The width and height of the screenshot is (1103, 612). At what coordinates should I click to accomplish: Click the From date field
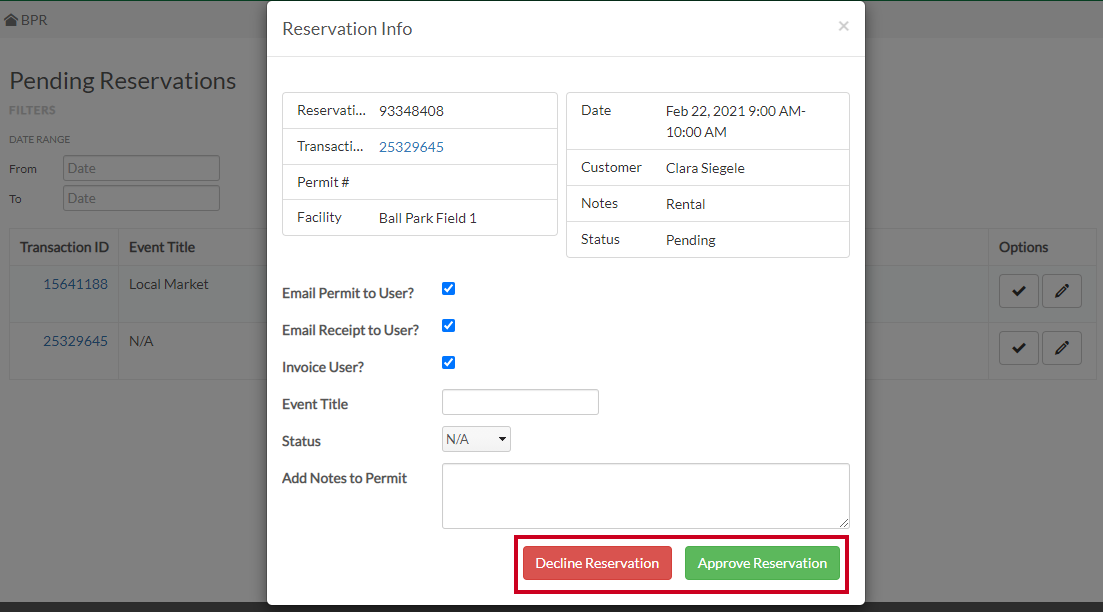[141, 168]
